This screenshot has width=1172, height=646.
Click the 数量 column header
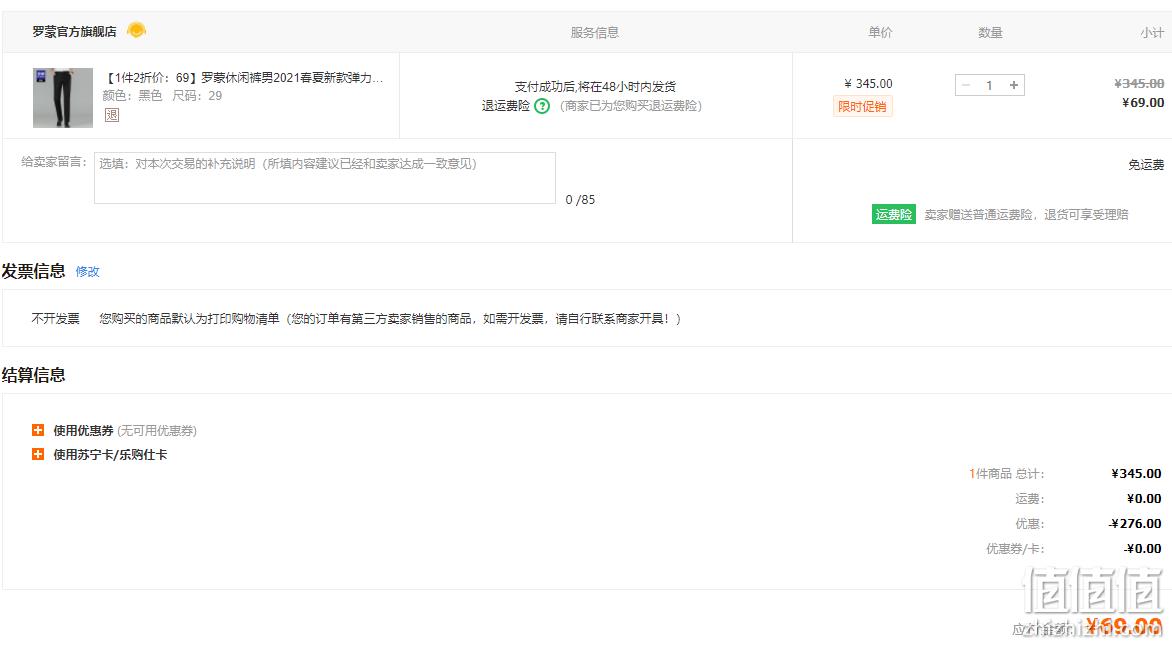pyautogui.click(x=990, y=32)
